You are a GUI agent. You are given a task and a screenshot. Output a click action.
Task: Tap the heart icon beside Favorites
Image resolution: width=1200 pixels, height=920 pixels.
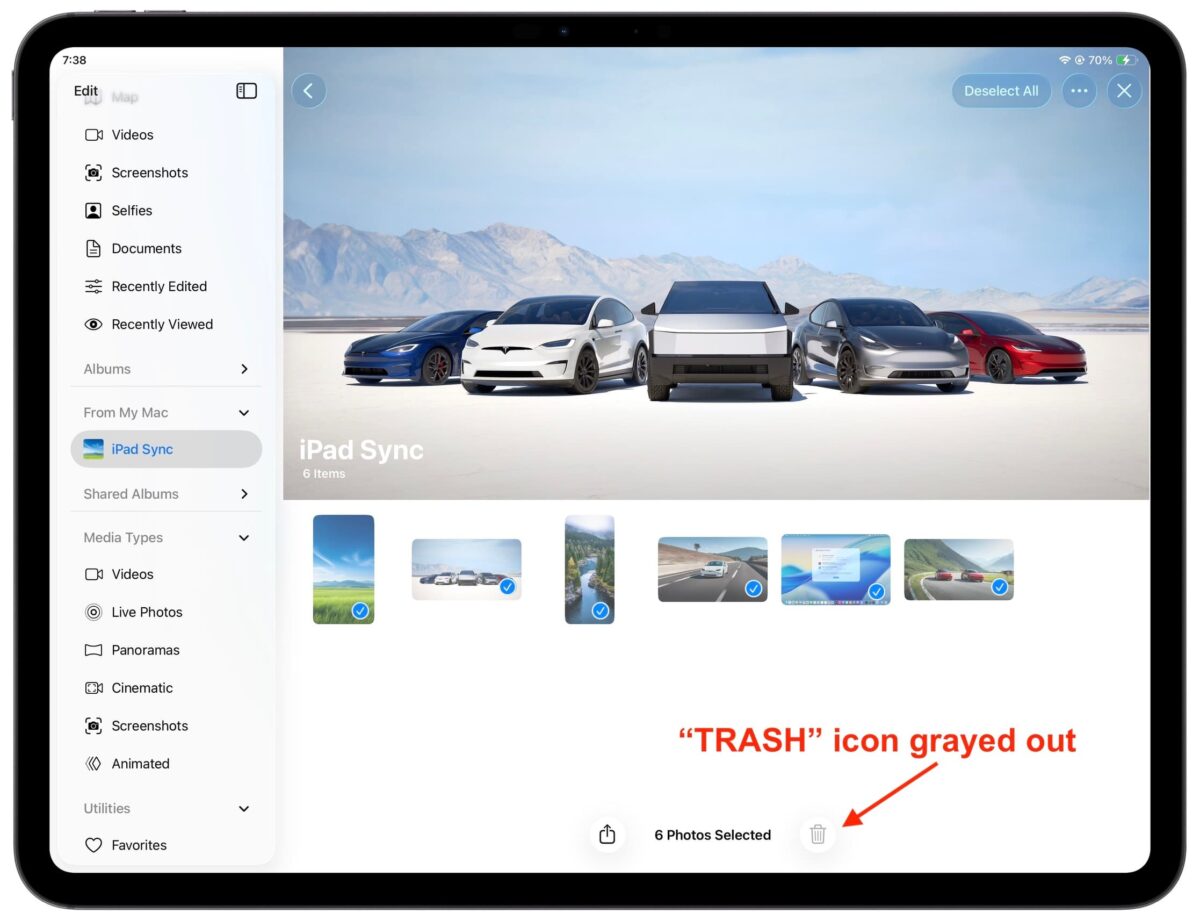point(94,846)
